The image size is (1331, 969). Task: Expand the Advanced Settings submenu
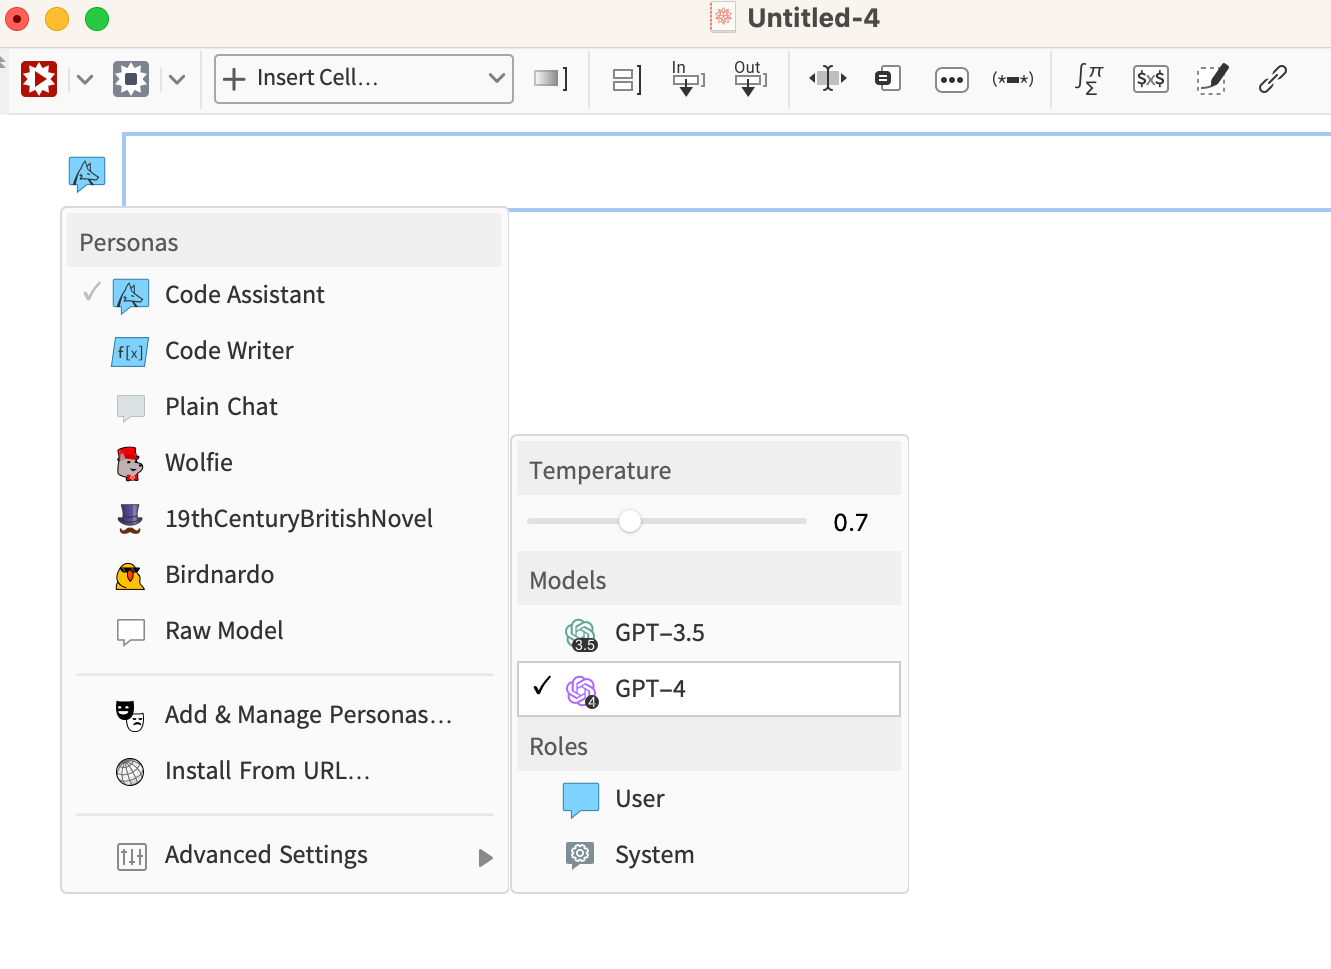[284, 855]
